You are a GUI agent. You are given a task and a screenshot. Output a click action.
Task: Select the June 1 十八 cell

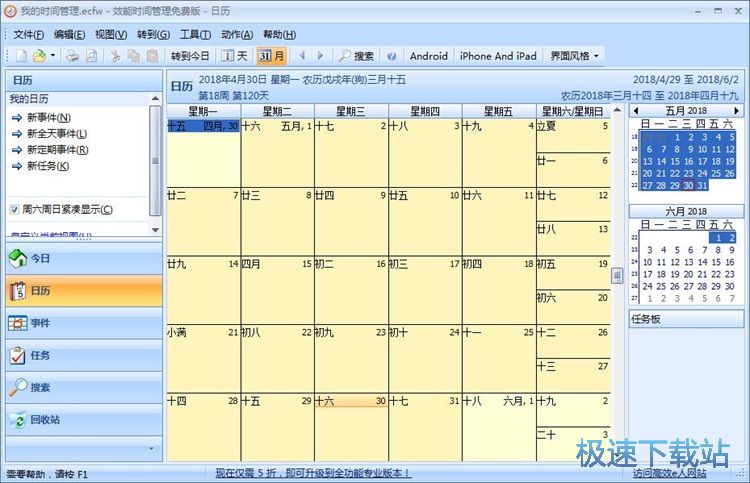tap(499, 428)
